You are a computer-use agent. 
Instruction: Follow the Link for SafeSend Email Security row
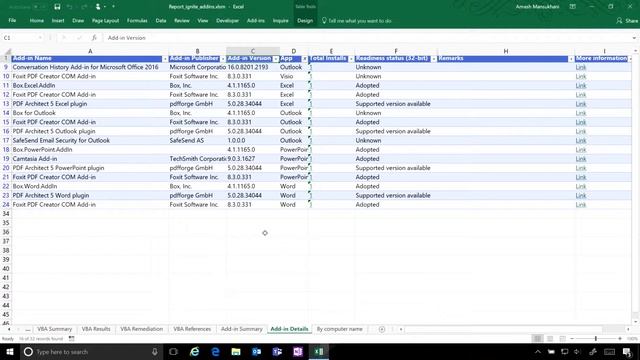point(581,140)
